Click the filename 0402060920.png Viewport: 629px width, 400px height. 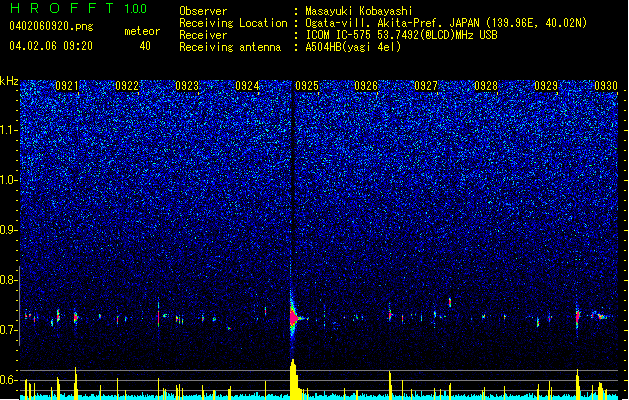[x=51, y=26]
